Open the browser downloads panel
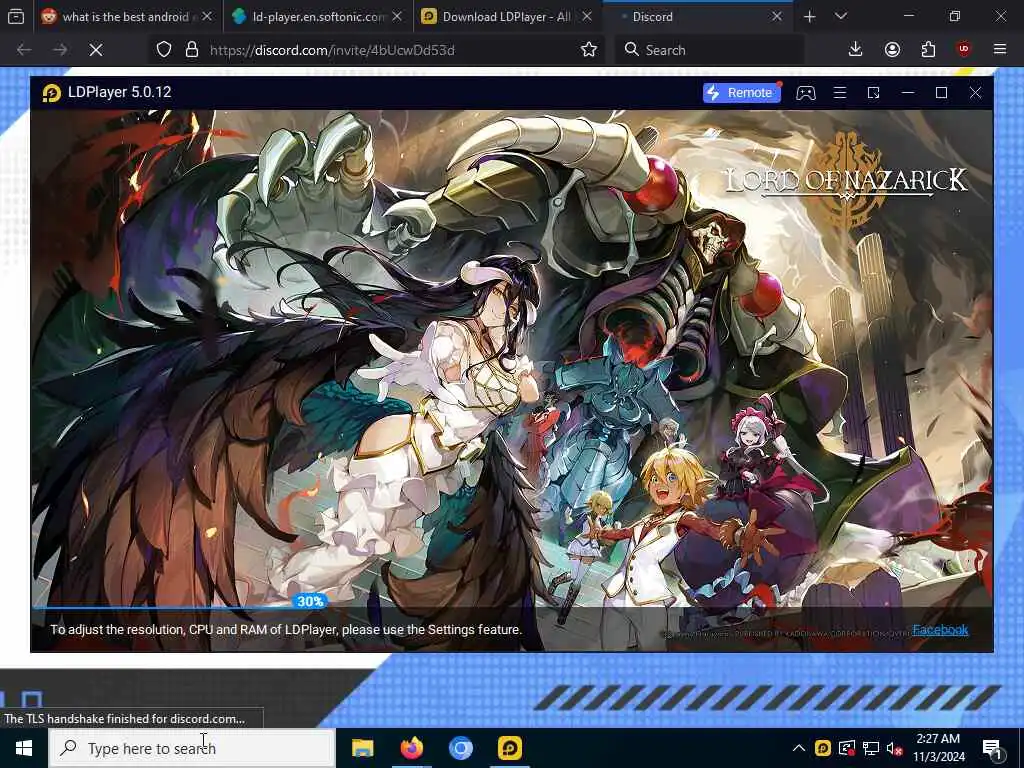This screenshot has height=768, width=1024. 855,50
